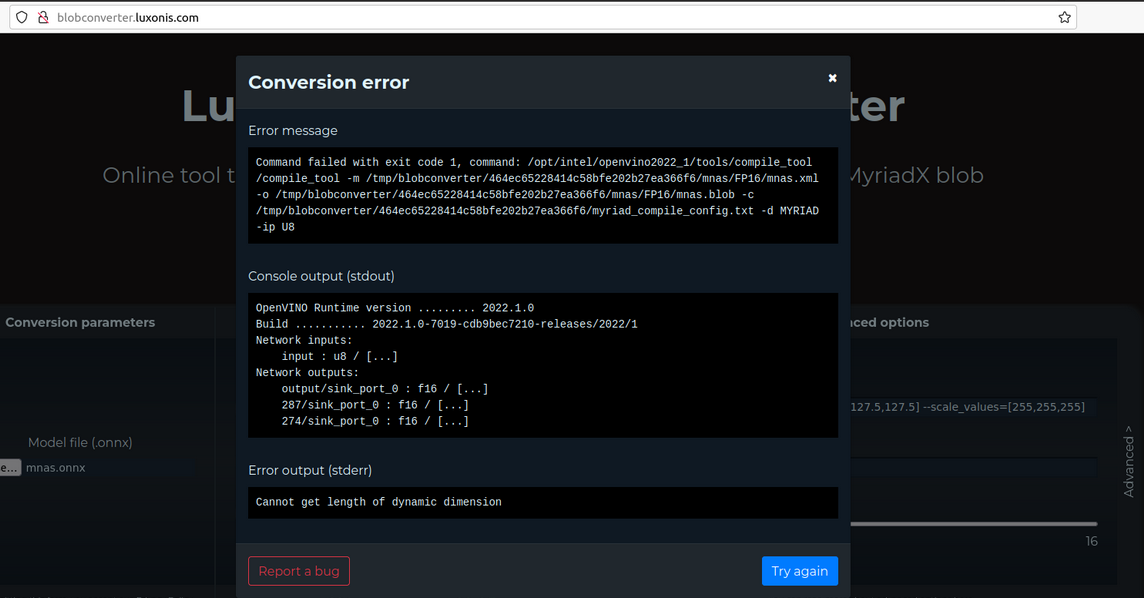
Task: Click the 'Cannot get length of dynamic dimension' text
Action: tap(379, 502)
